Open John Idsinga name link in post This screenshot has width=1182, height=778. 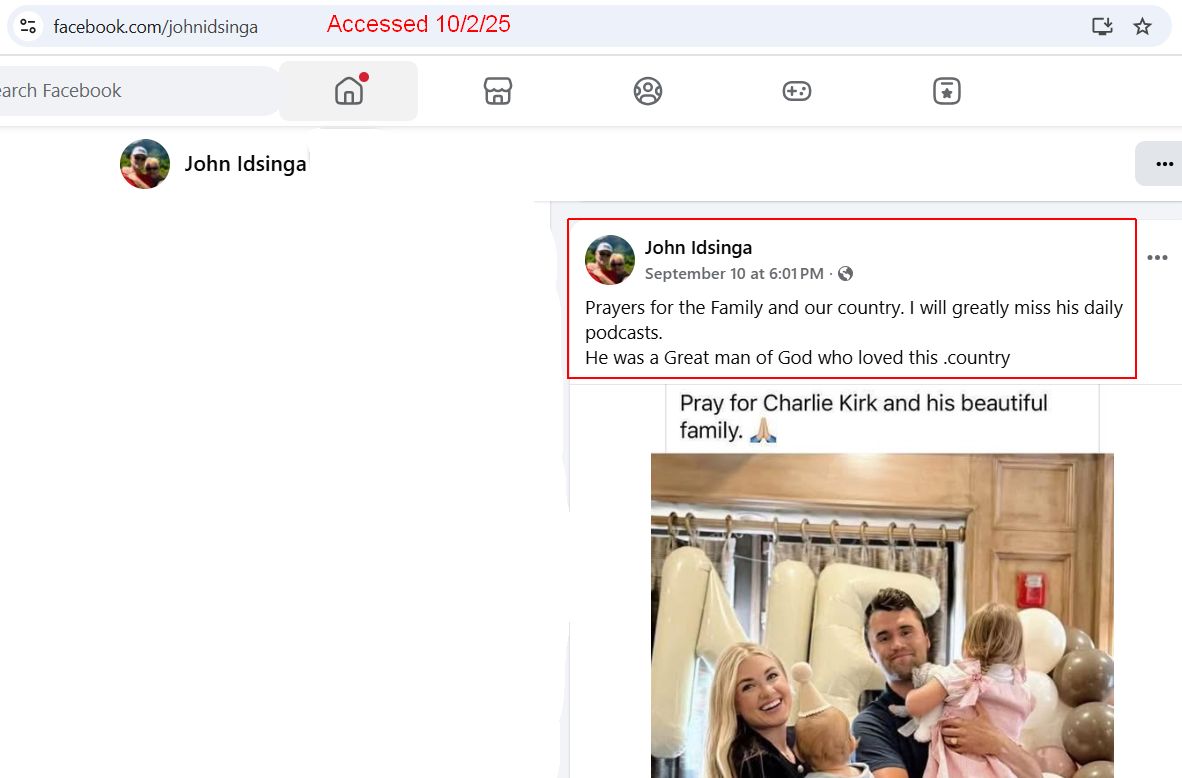coord(698,247)
